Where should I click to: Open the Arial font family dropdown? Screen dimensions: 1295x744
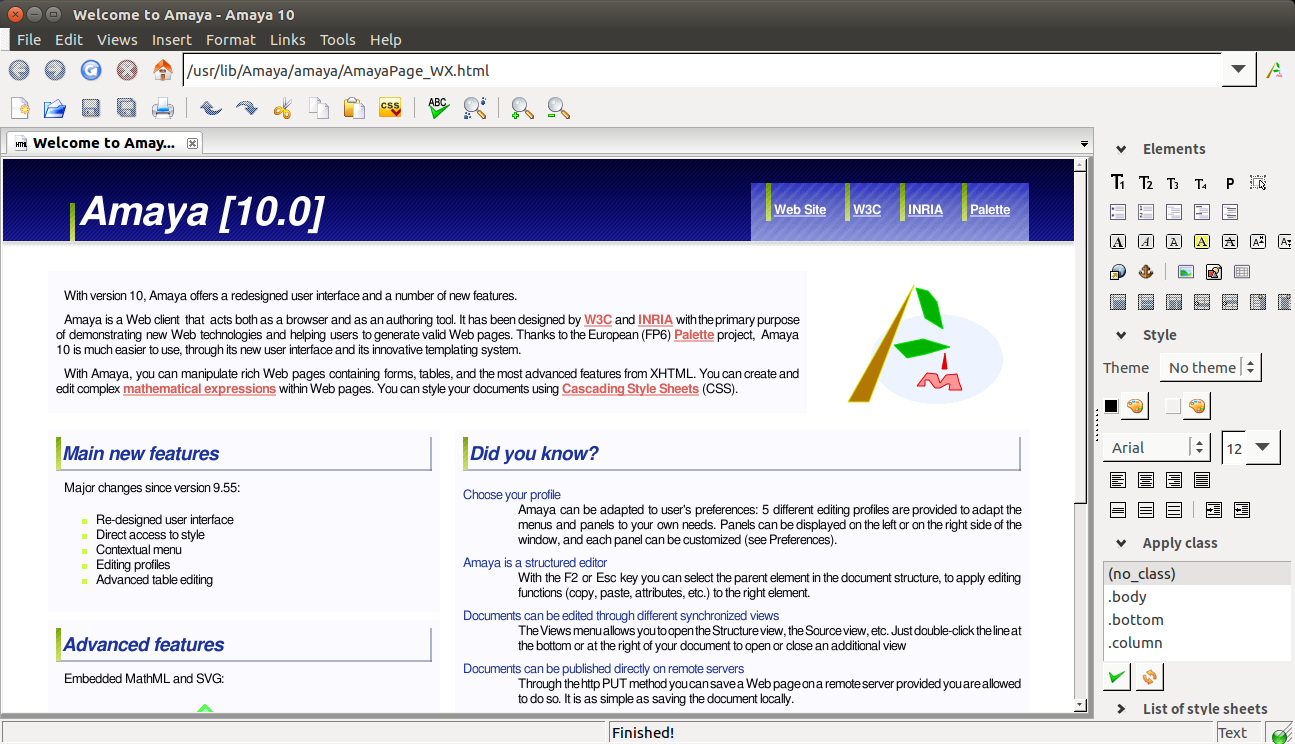click(1156, 447)
